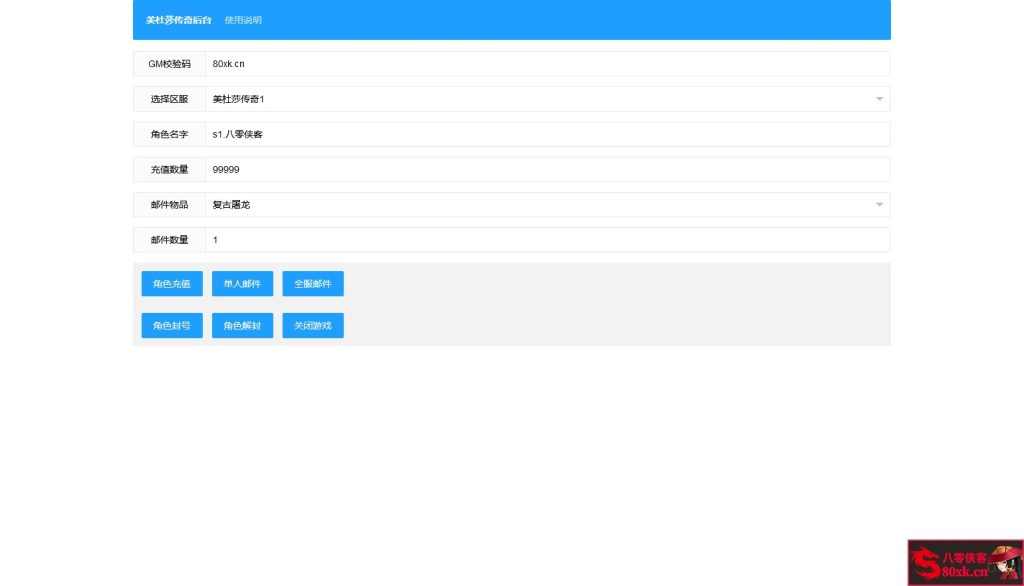Click the selected server value 美杜莎传奇1
The width and height of the screenshot is (1024, 586).
(239, 99)
